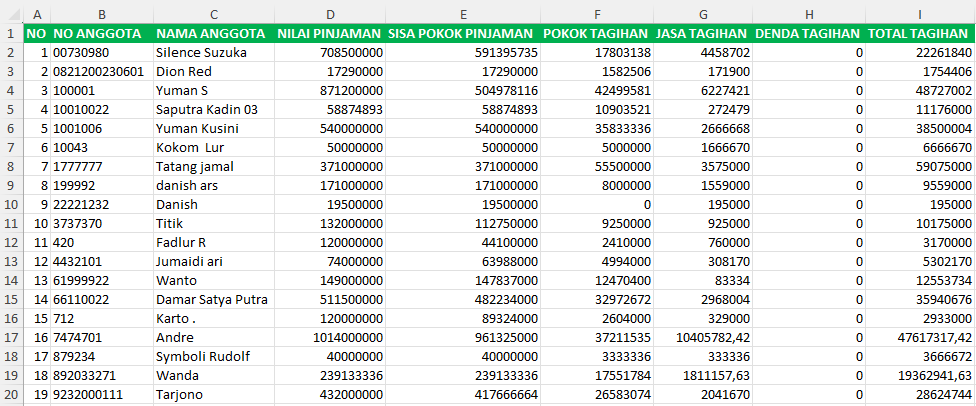Click total tagihan value 195000
976x406 pixels.
click(x=920, y=204)
